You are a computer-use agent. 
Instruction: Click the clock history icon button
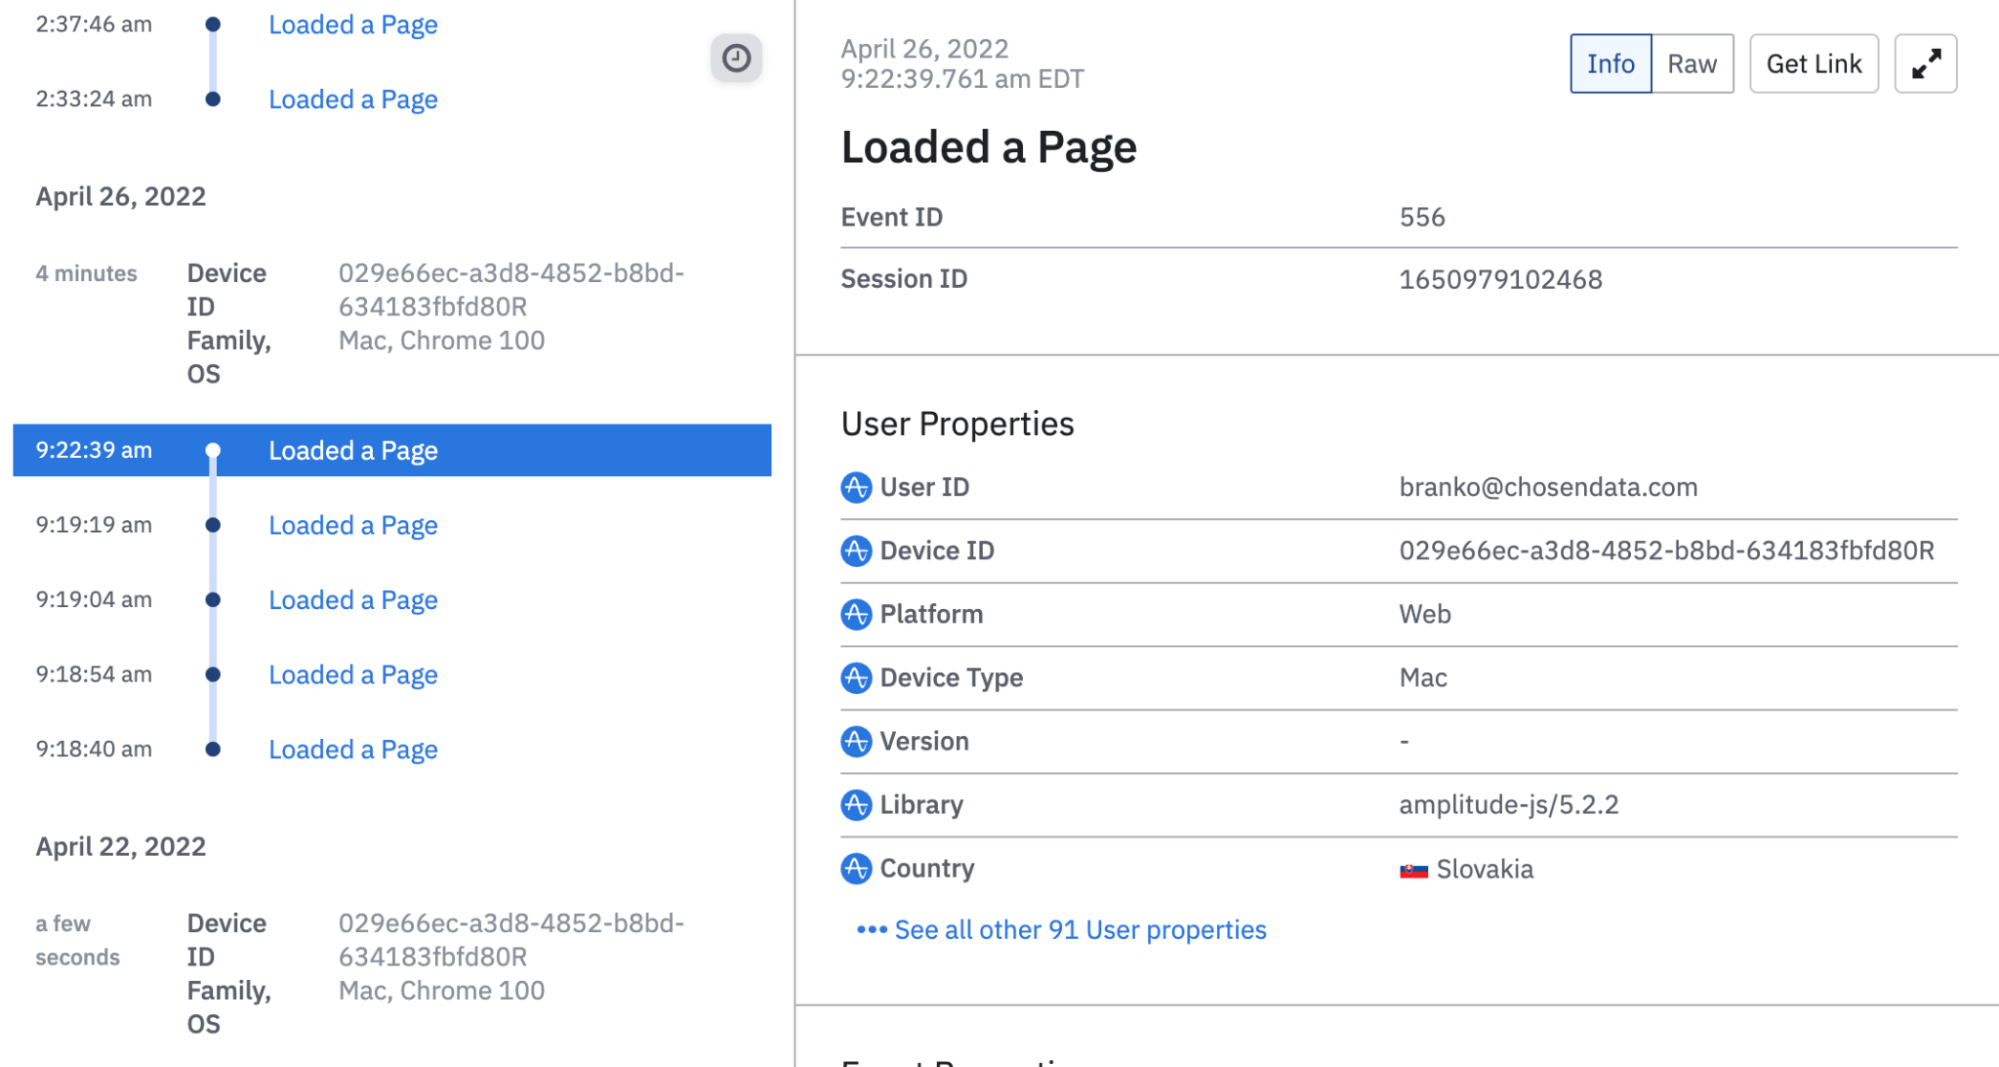[x=736, y=58]
